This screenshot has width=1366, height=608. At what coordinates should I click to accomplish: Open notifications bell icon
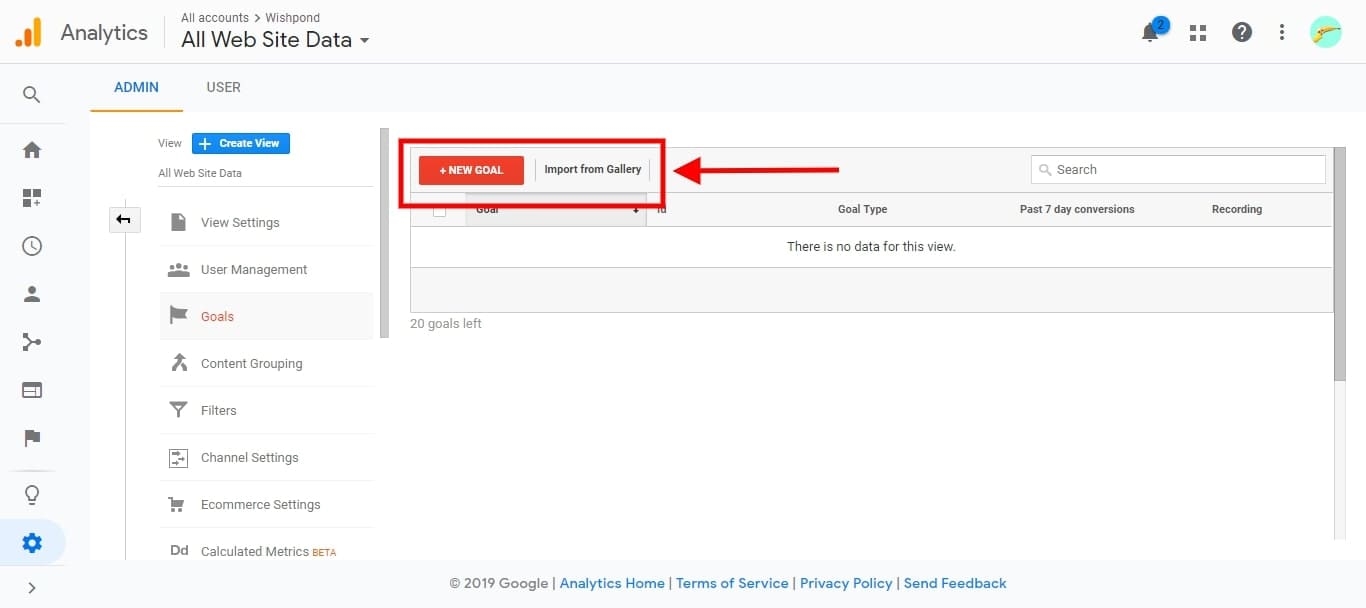click(1150, 33)
